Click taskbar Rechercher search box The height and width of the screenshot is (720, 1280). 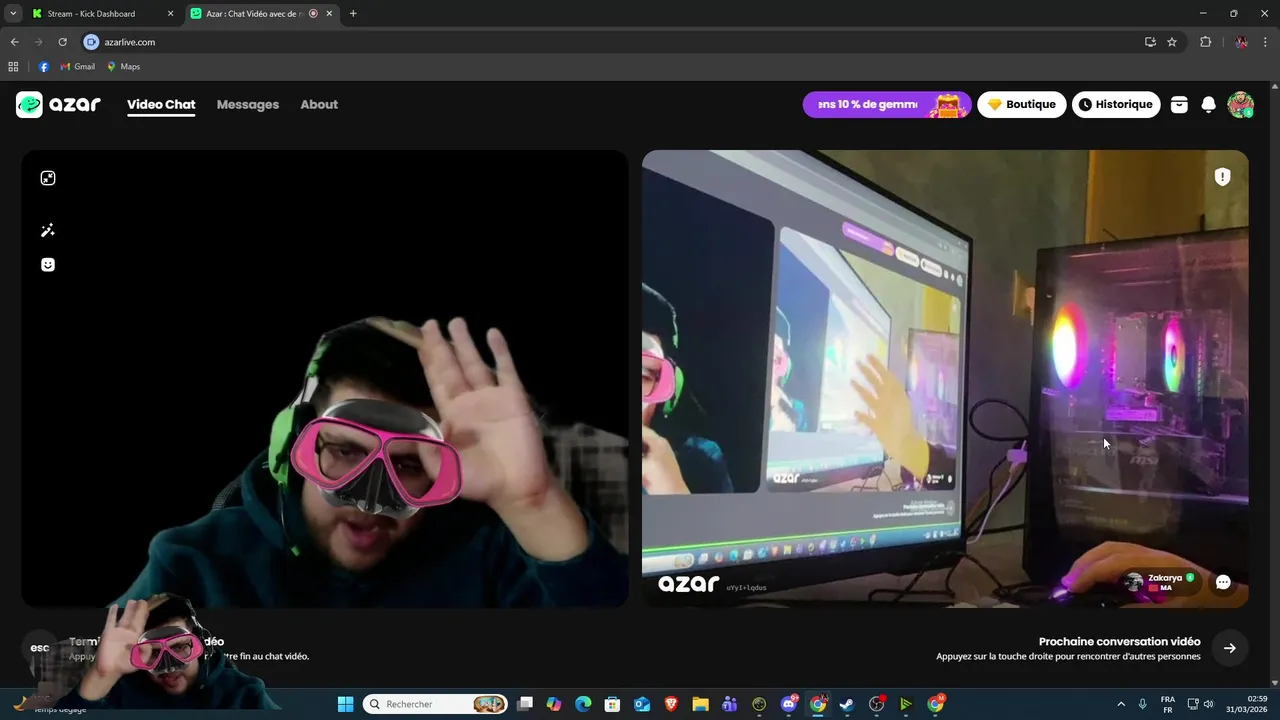[435, 704]
